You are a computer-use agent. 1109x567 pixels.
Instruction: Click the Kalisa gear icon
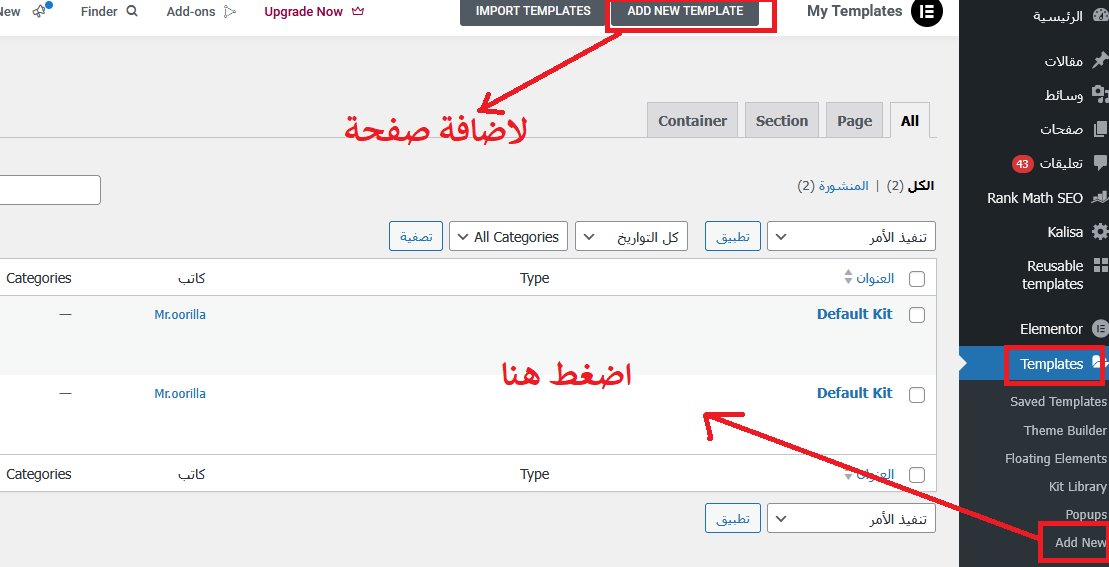point(1100,232)
